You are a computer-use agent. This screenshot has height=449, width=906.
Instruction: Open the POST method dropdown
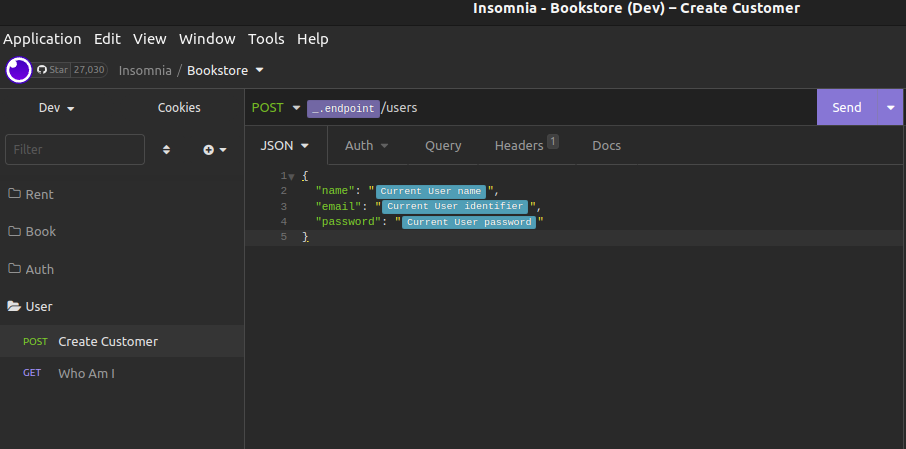(276, 107)
